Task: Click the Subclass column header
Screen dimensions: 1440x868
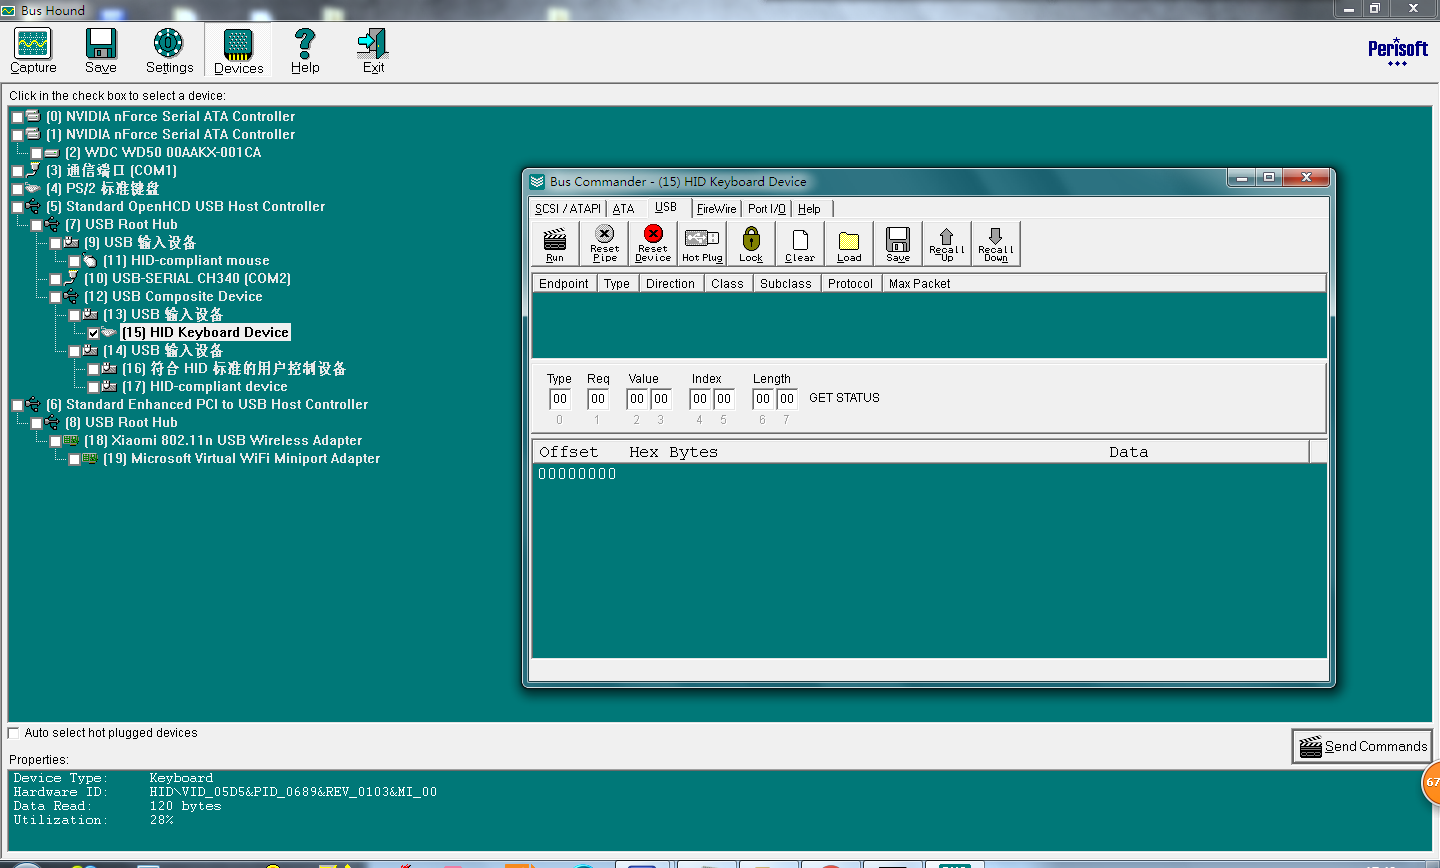Action: [x=786, y=283]
